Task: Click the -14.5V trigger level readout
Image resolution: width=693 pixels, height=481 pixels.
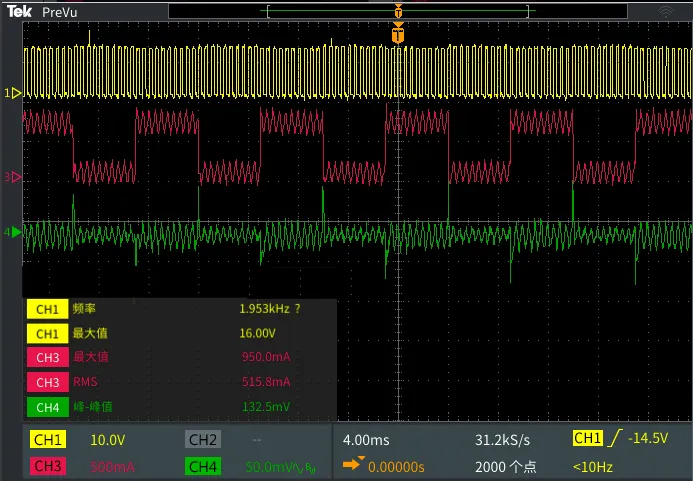Action: pyautogui.click(x=647, y=438)
